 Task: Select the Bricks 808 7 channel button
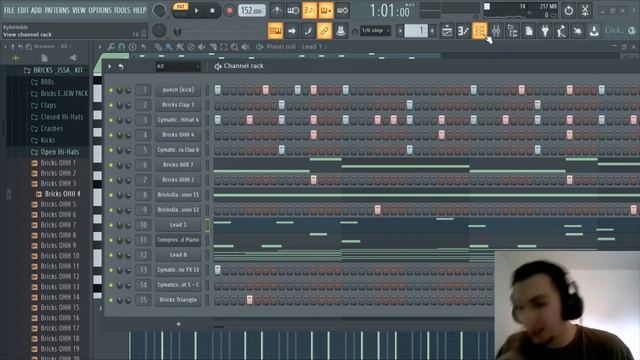tap(178, 165)
